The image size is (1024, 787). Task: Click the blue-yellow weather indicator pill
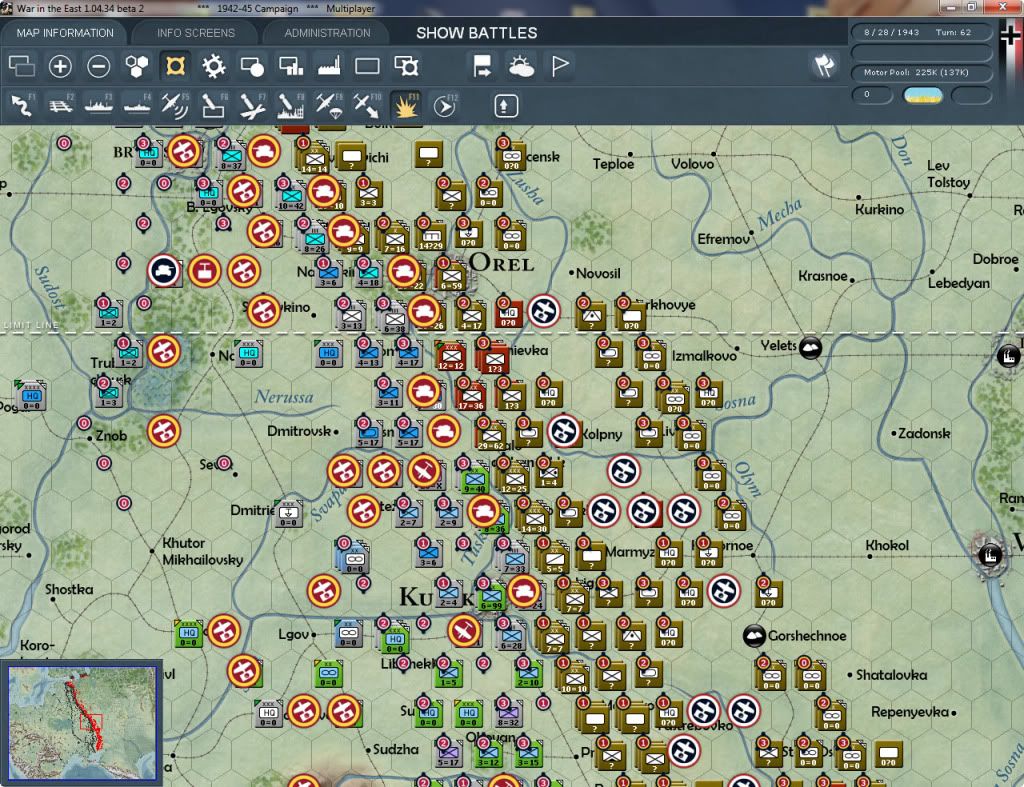[x=922, y=95]
